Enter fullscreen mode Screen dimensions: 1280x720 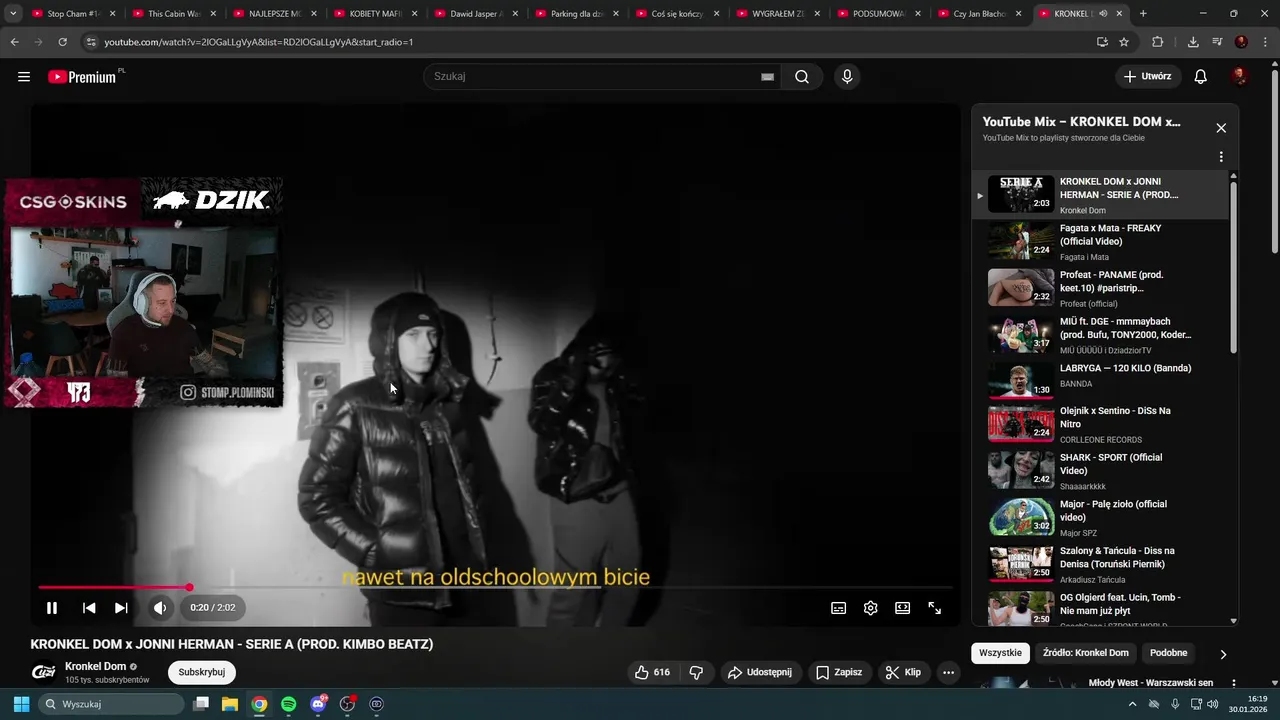tap(935, 608)
